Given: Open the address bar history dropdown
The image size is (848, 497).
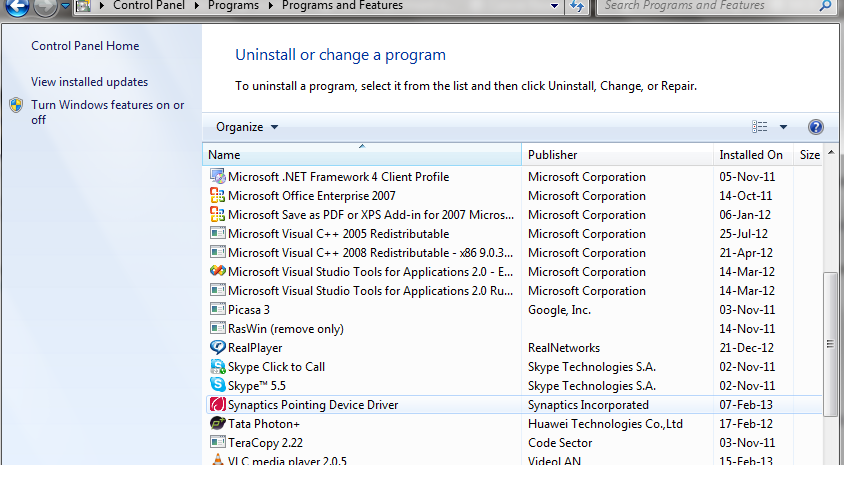Looking at the screenshot, I should click(x=554, y=6).
